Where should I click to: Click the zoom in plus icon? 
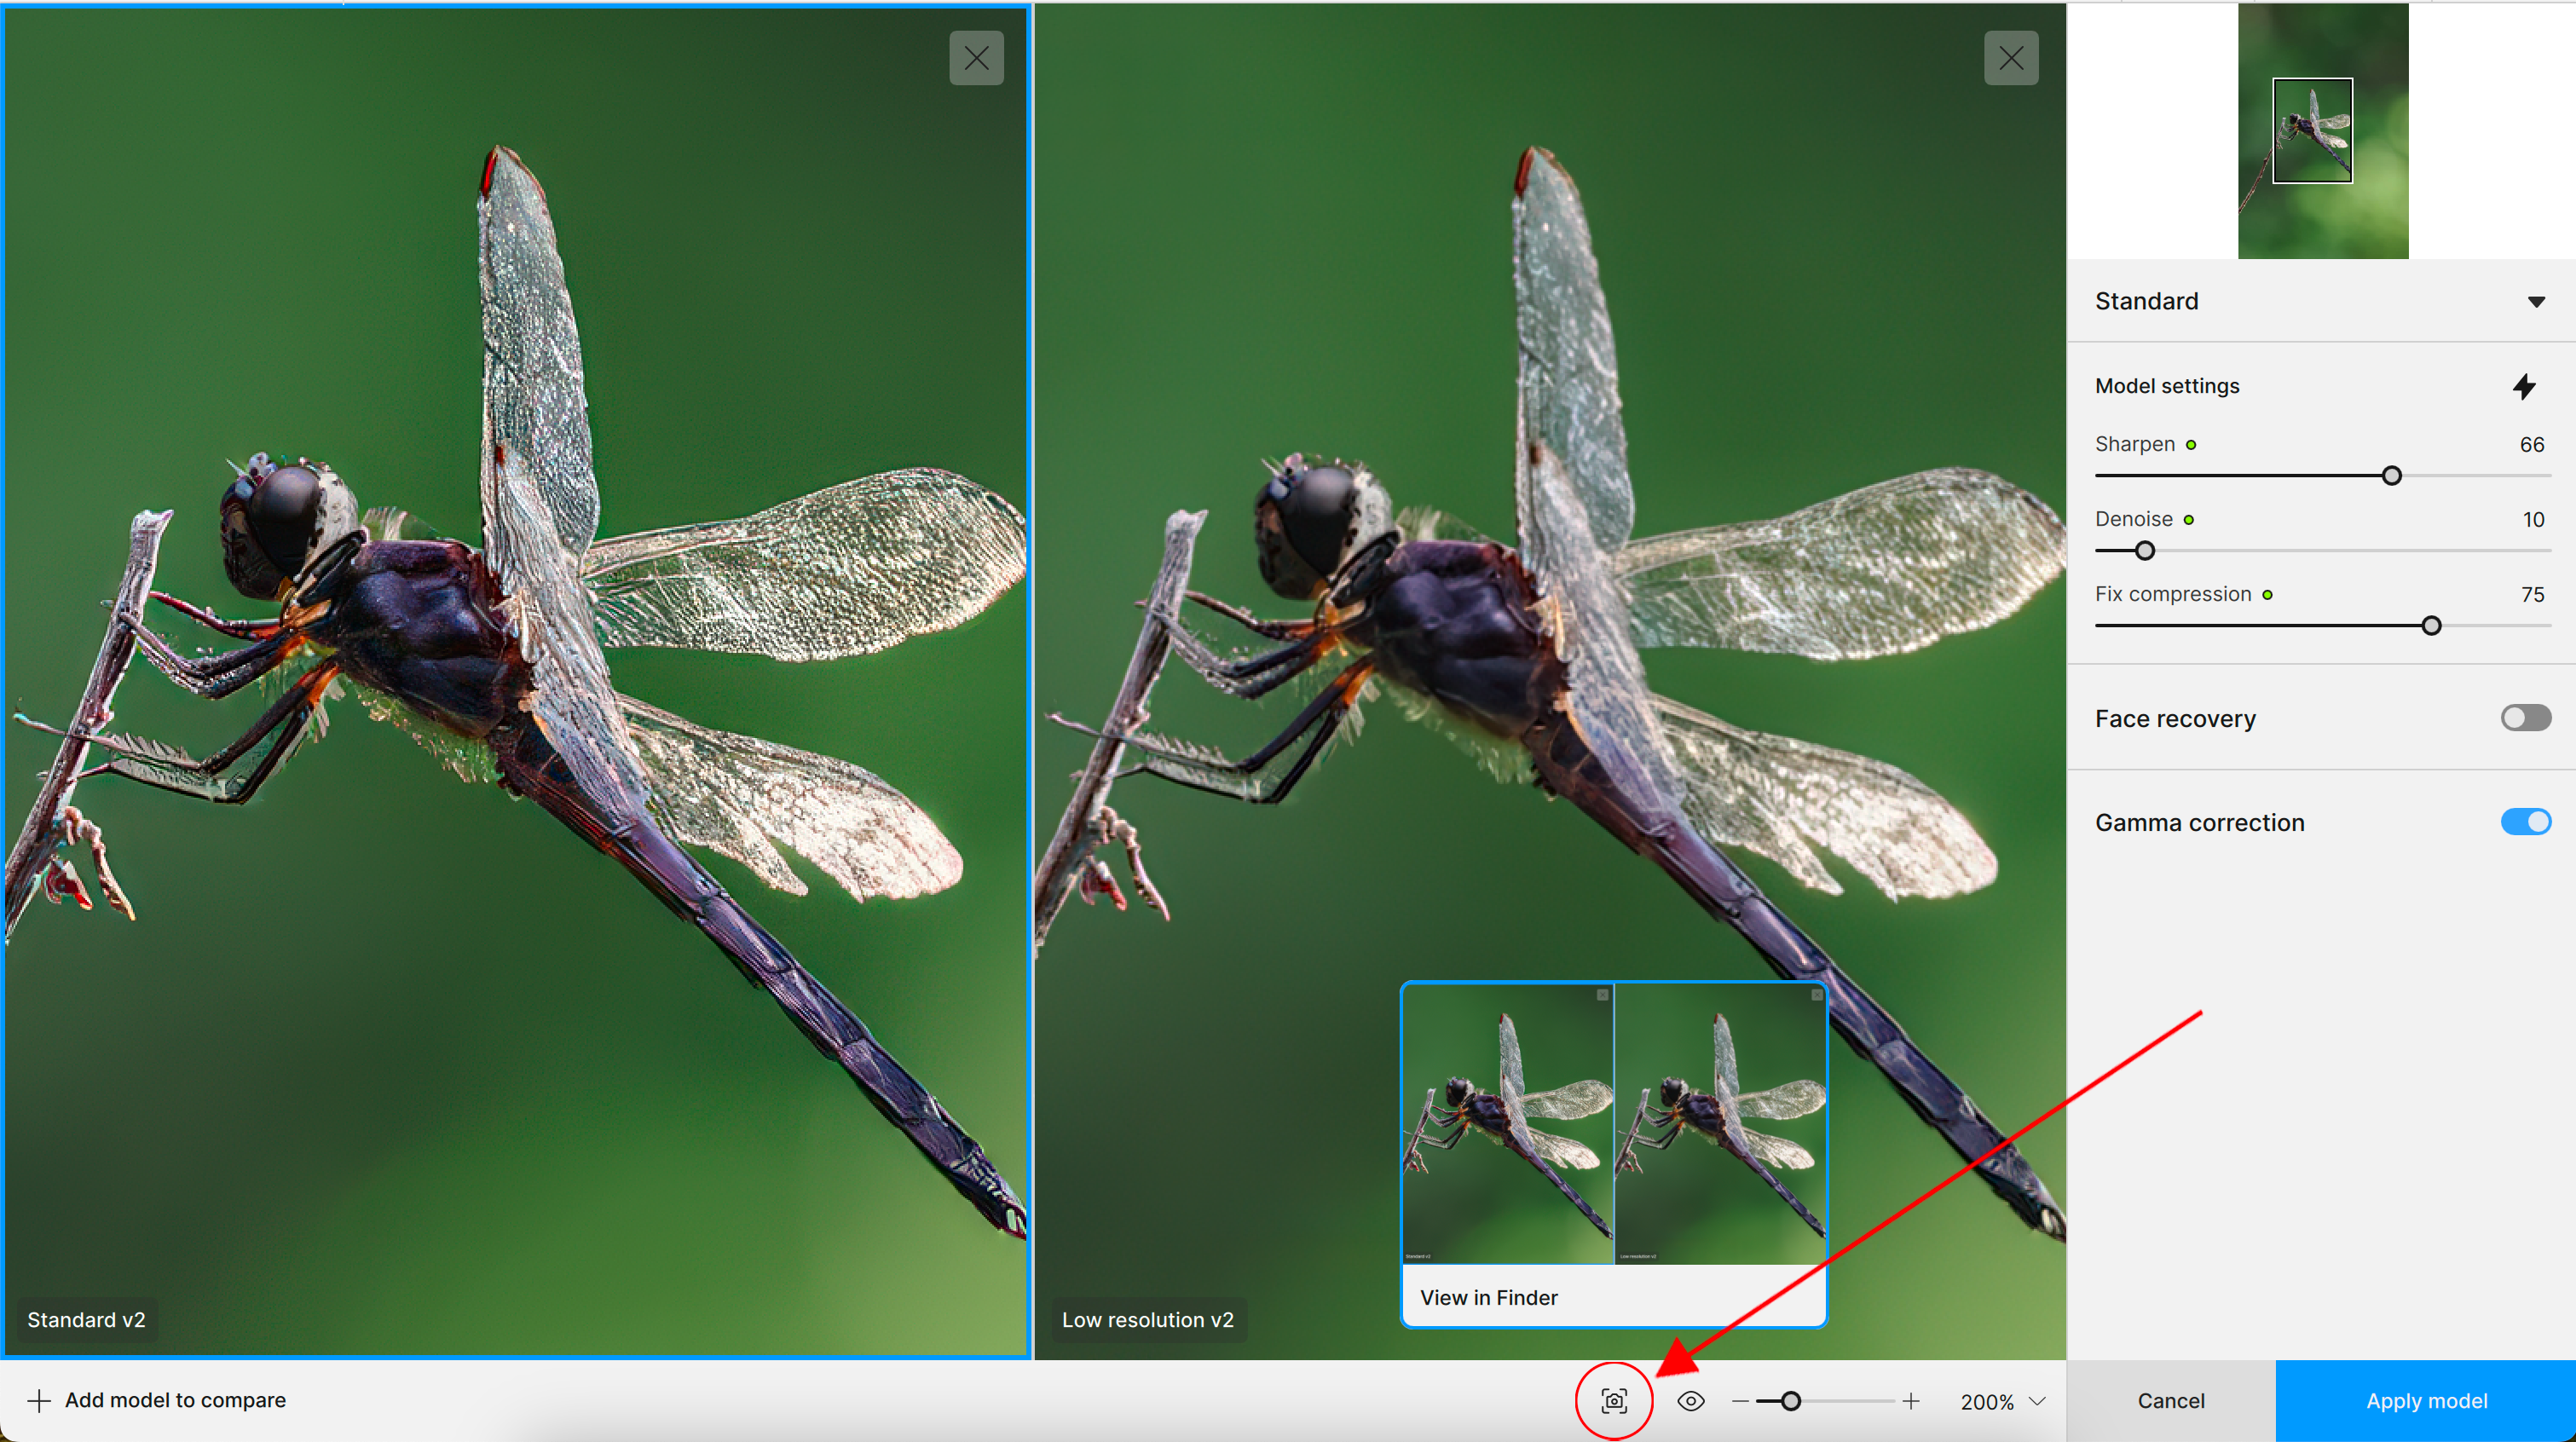(1911, 1401)
